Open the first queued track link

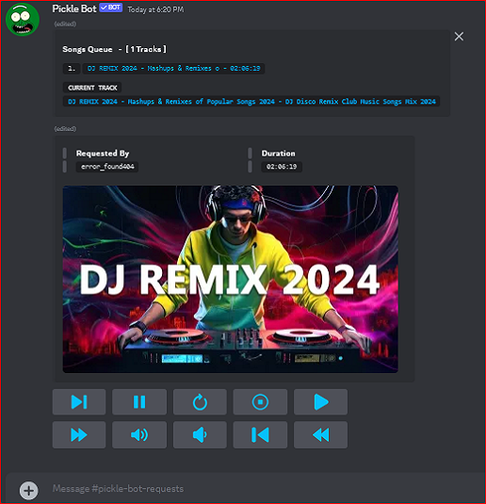(174, 69)
